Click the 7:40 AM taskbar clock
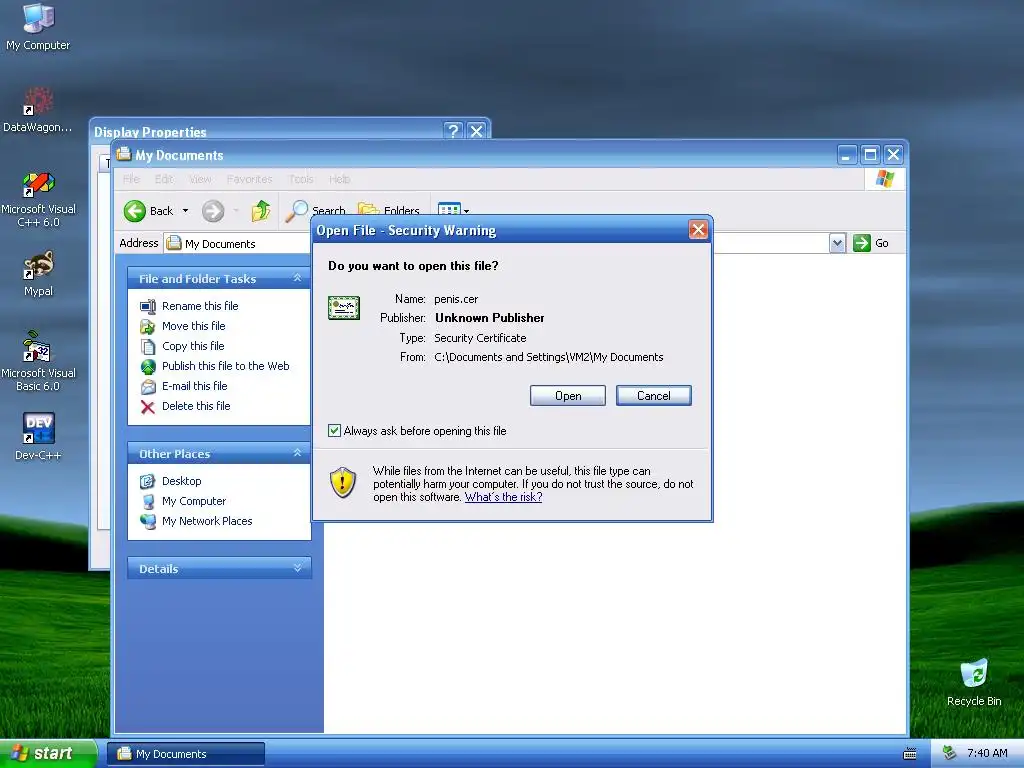This screenshot has height=768, width=1024. point(987,754)
